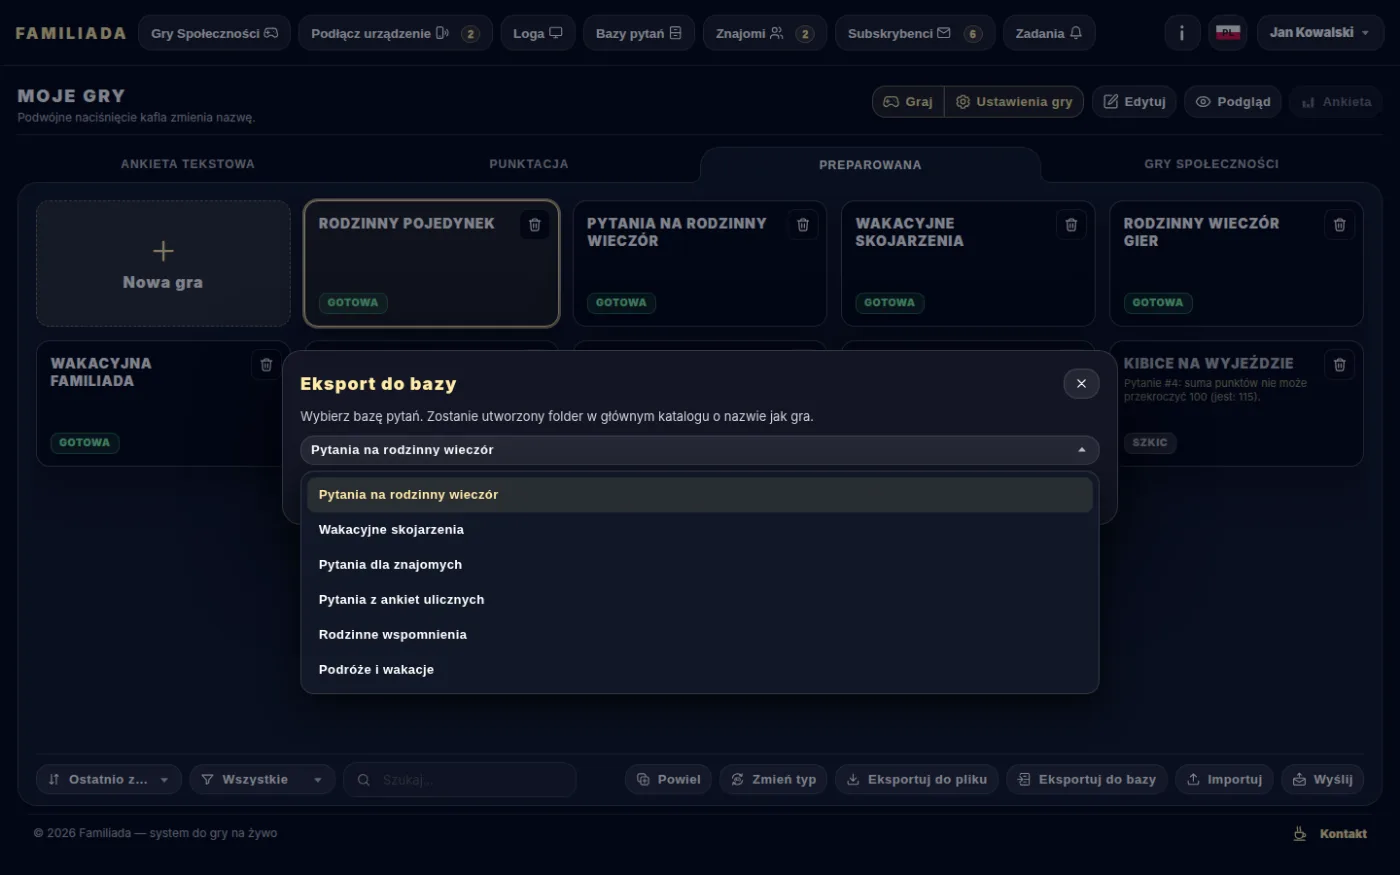Click the Graj button
Screen dimensions: 1400x875
908,102
